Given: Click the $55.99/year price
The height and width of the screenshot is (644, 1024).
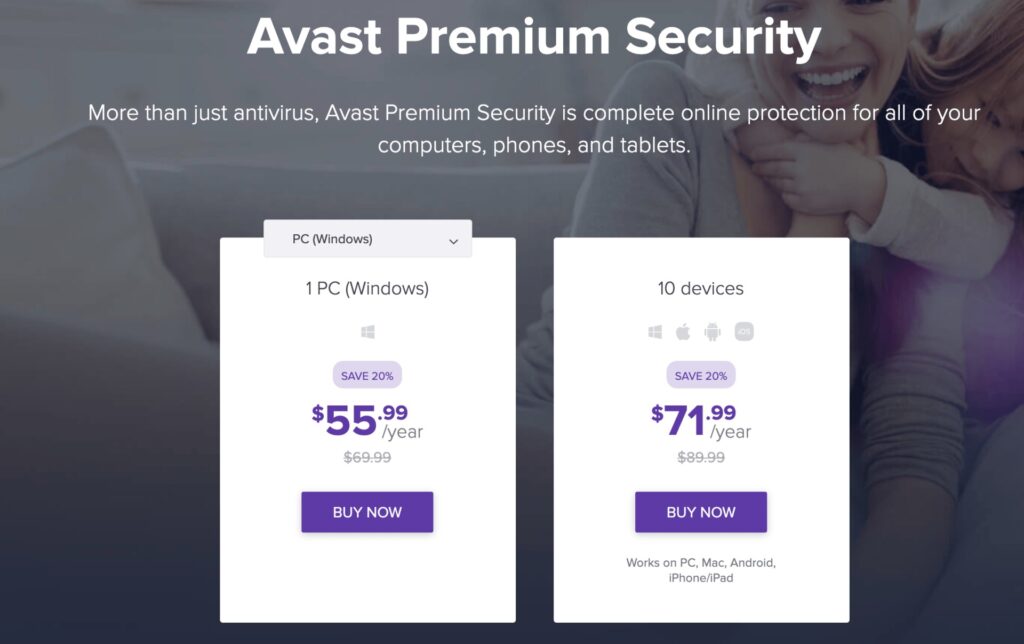Looking at the screenshot, I should 367,421.
